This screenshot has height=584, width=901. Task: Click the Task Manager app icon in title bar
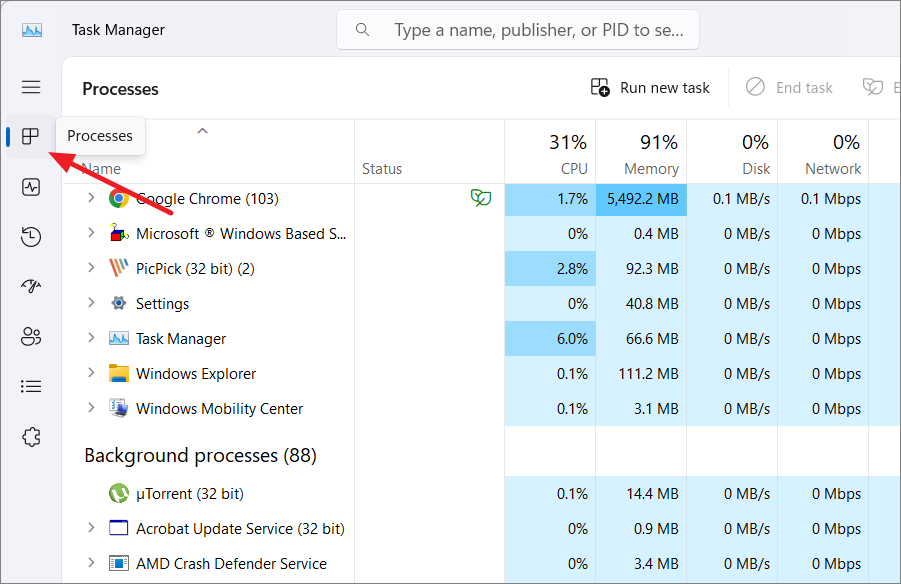click(x=32, y=30)
